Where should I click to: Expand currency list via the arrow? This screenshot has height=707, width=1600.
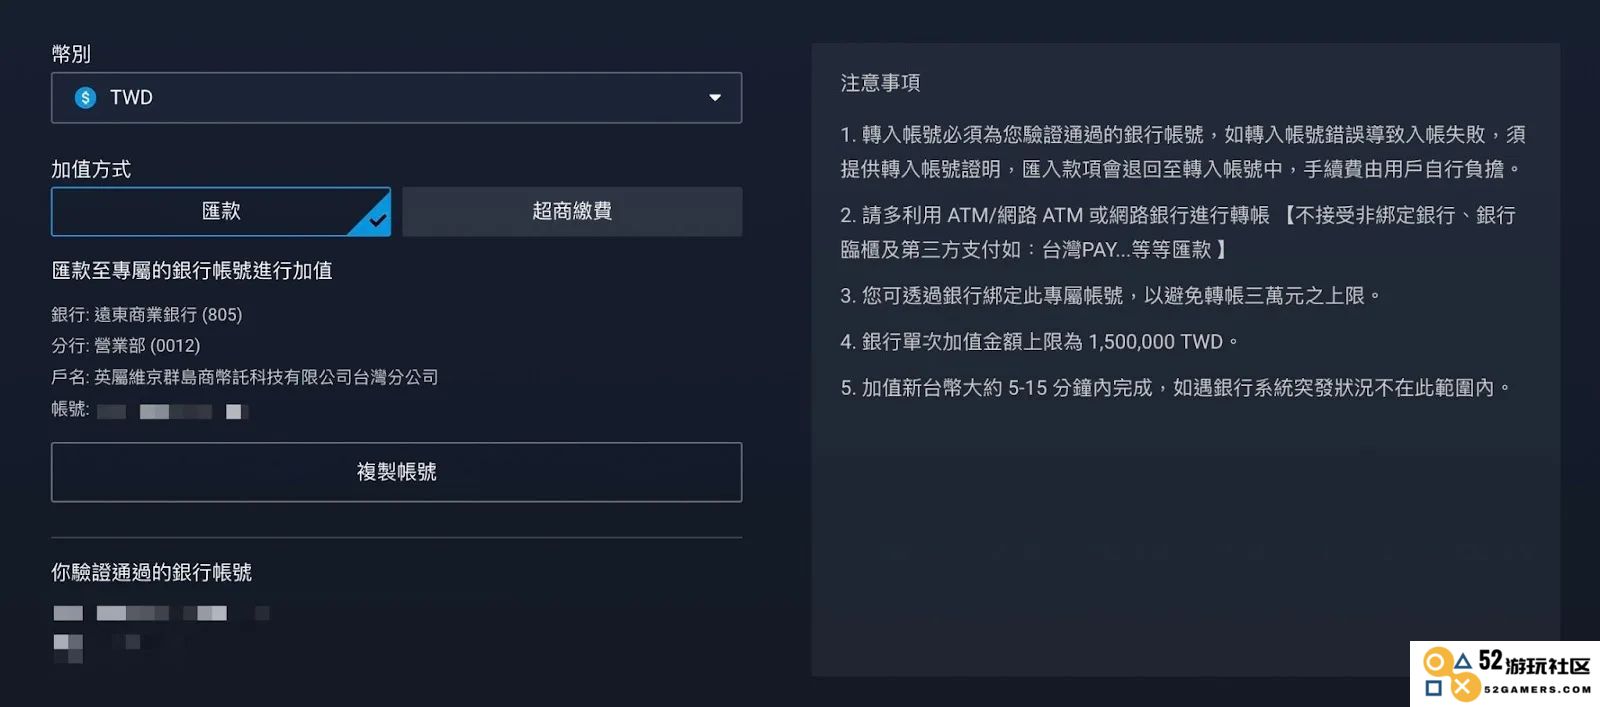(715, 97)
